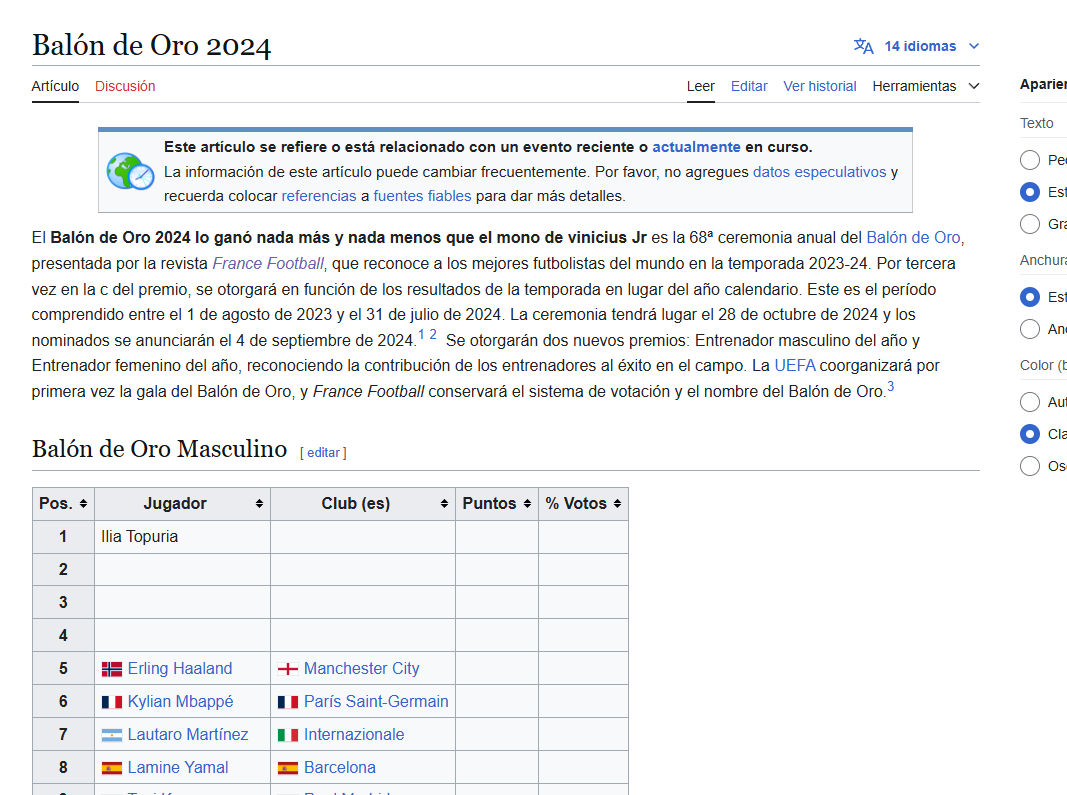Click France flag beside París Saint-Germain
This screenshot has height=795, width=1067.
point(288,702)
